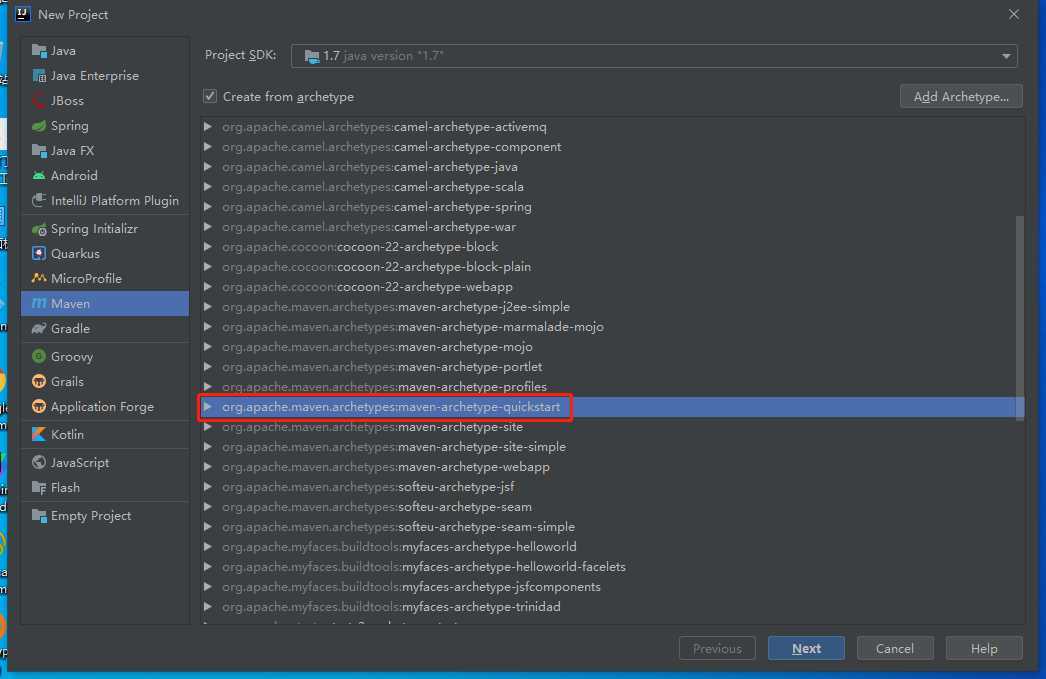Select maven-archetype-j2ee-simple archetype
The height and width of the screenshot is (679, 1046).
tap(612, 307)
